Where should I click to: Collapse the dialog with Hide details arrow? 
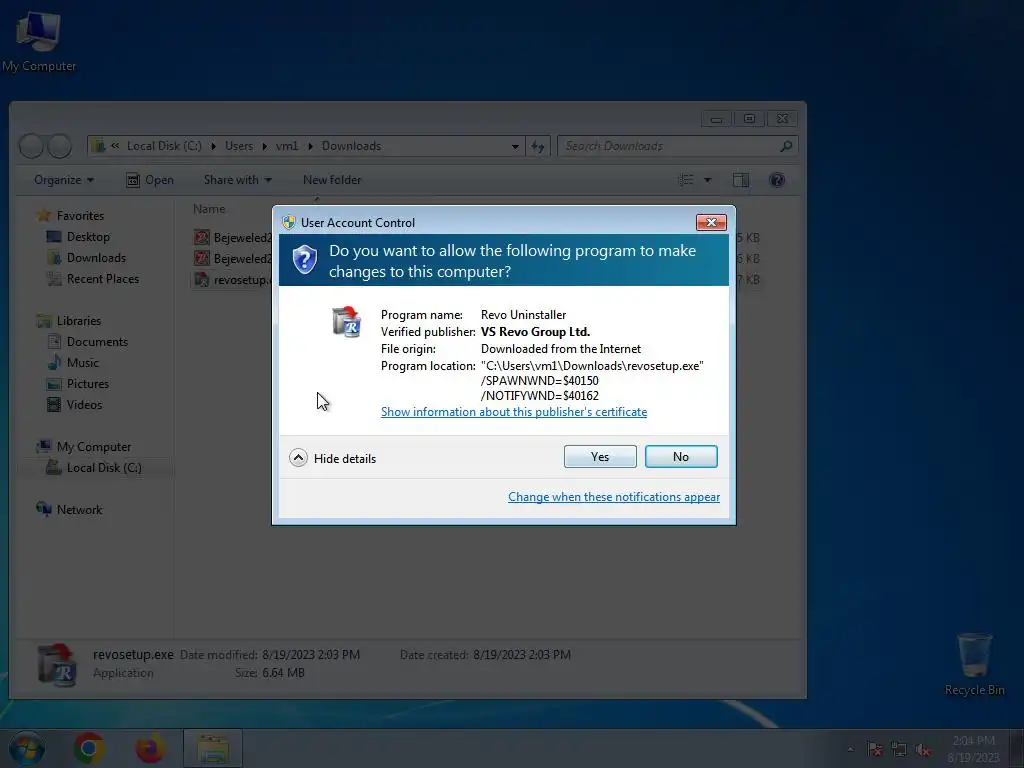coord(298,458)
